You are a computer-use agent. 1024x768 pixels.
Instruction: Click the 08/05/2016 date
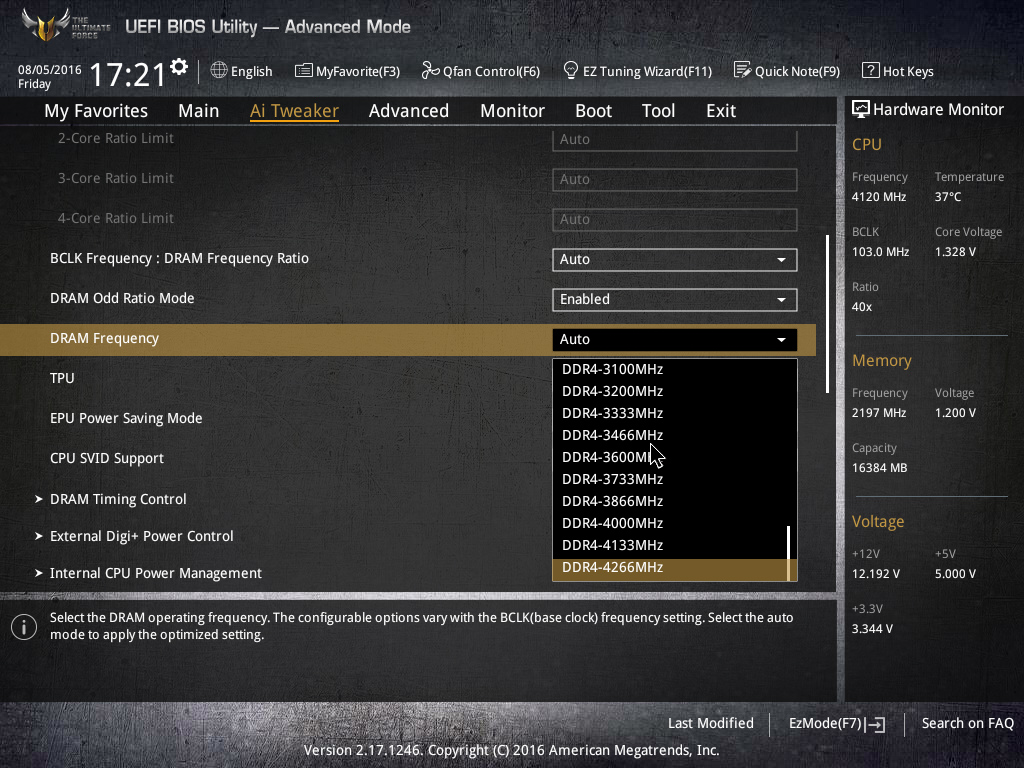coord(50,69)
